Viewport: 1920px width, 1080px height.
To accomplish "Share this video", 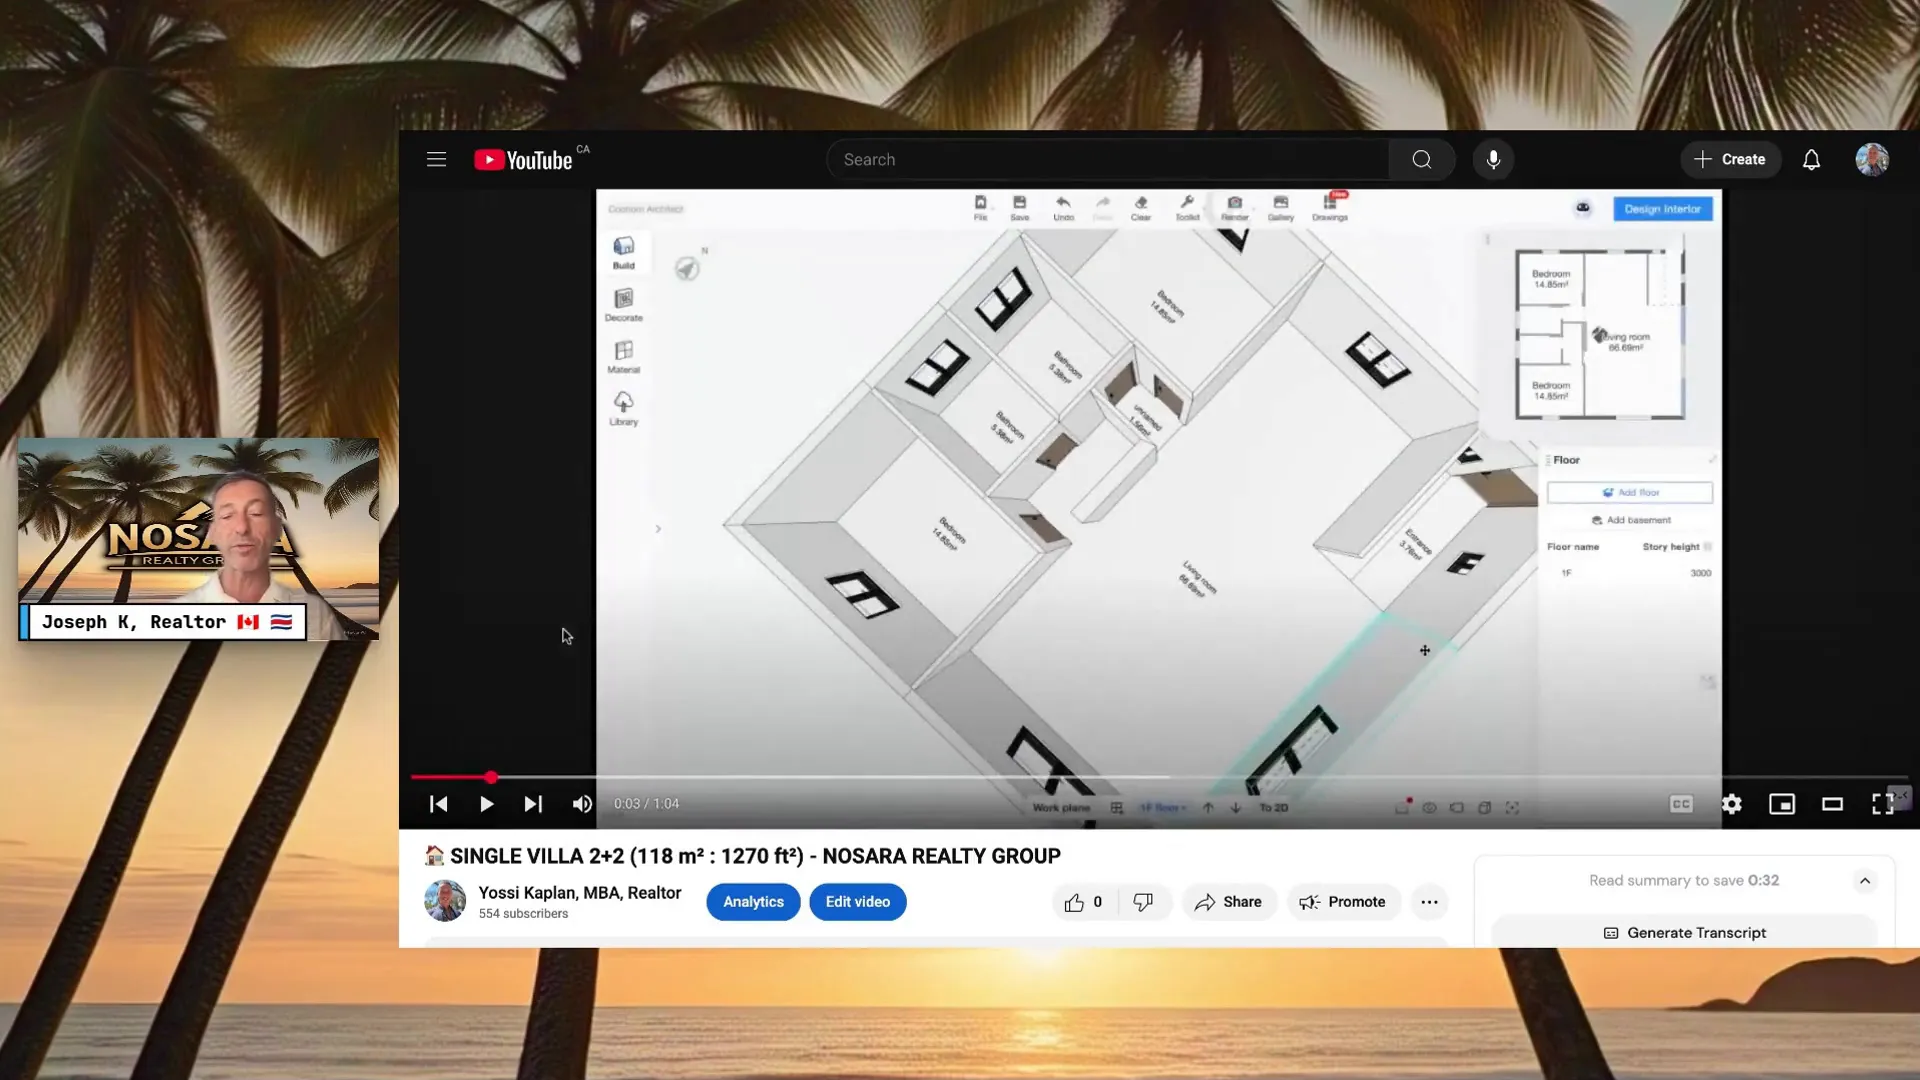I will (1228, 902).
